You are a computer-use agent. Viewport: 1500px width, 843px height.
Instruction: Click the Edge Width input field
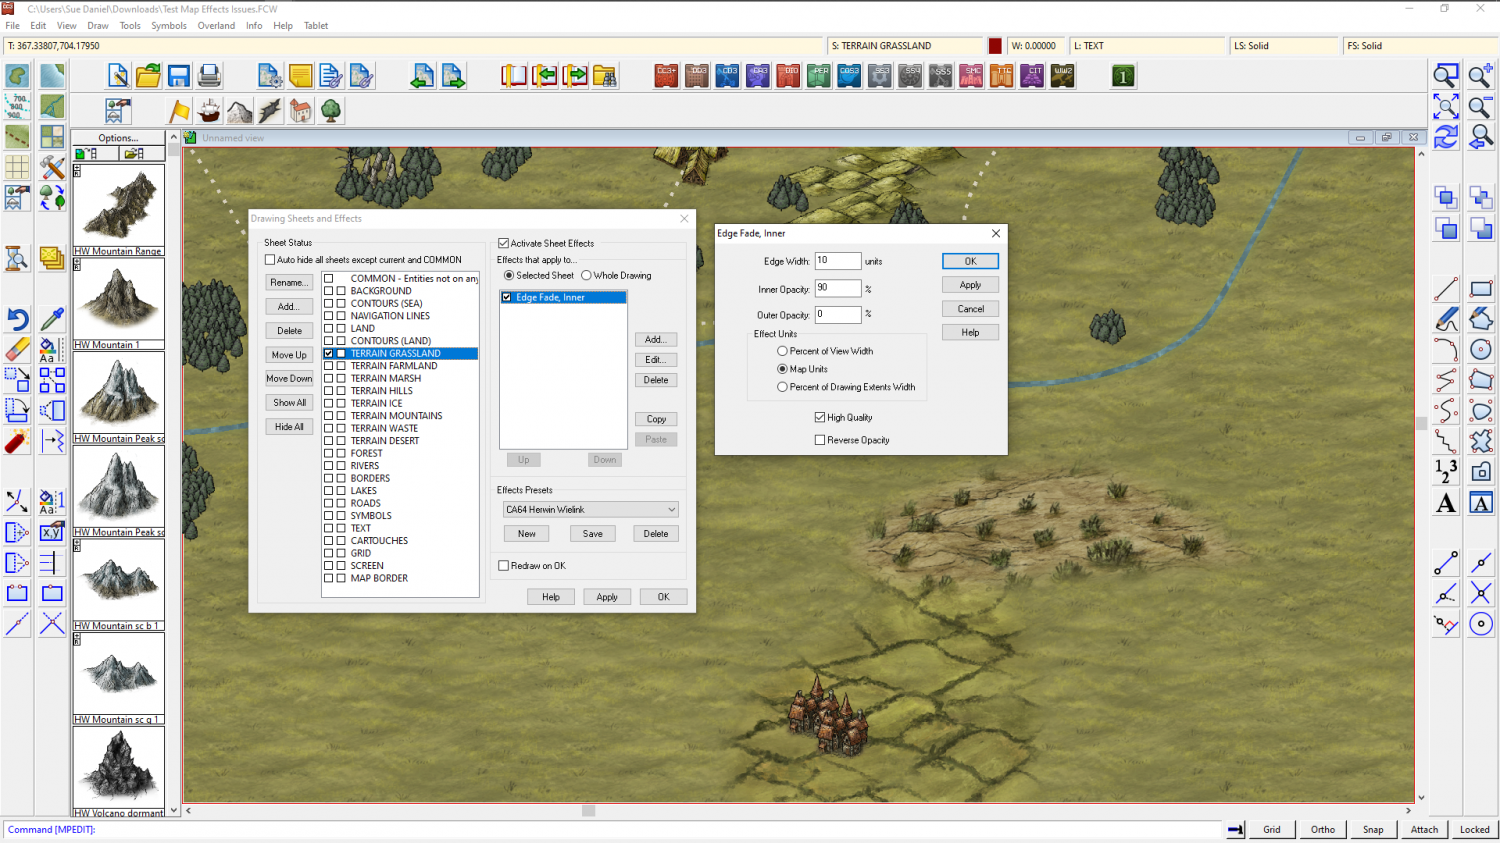click(838, 261)
